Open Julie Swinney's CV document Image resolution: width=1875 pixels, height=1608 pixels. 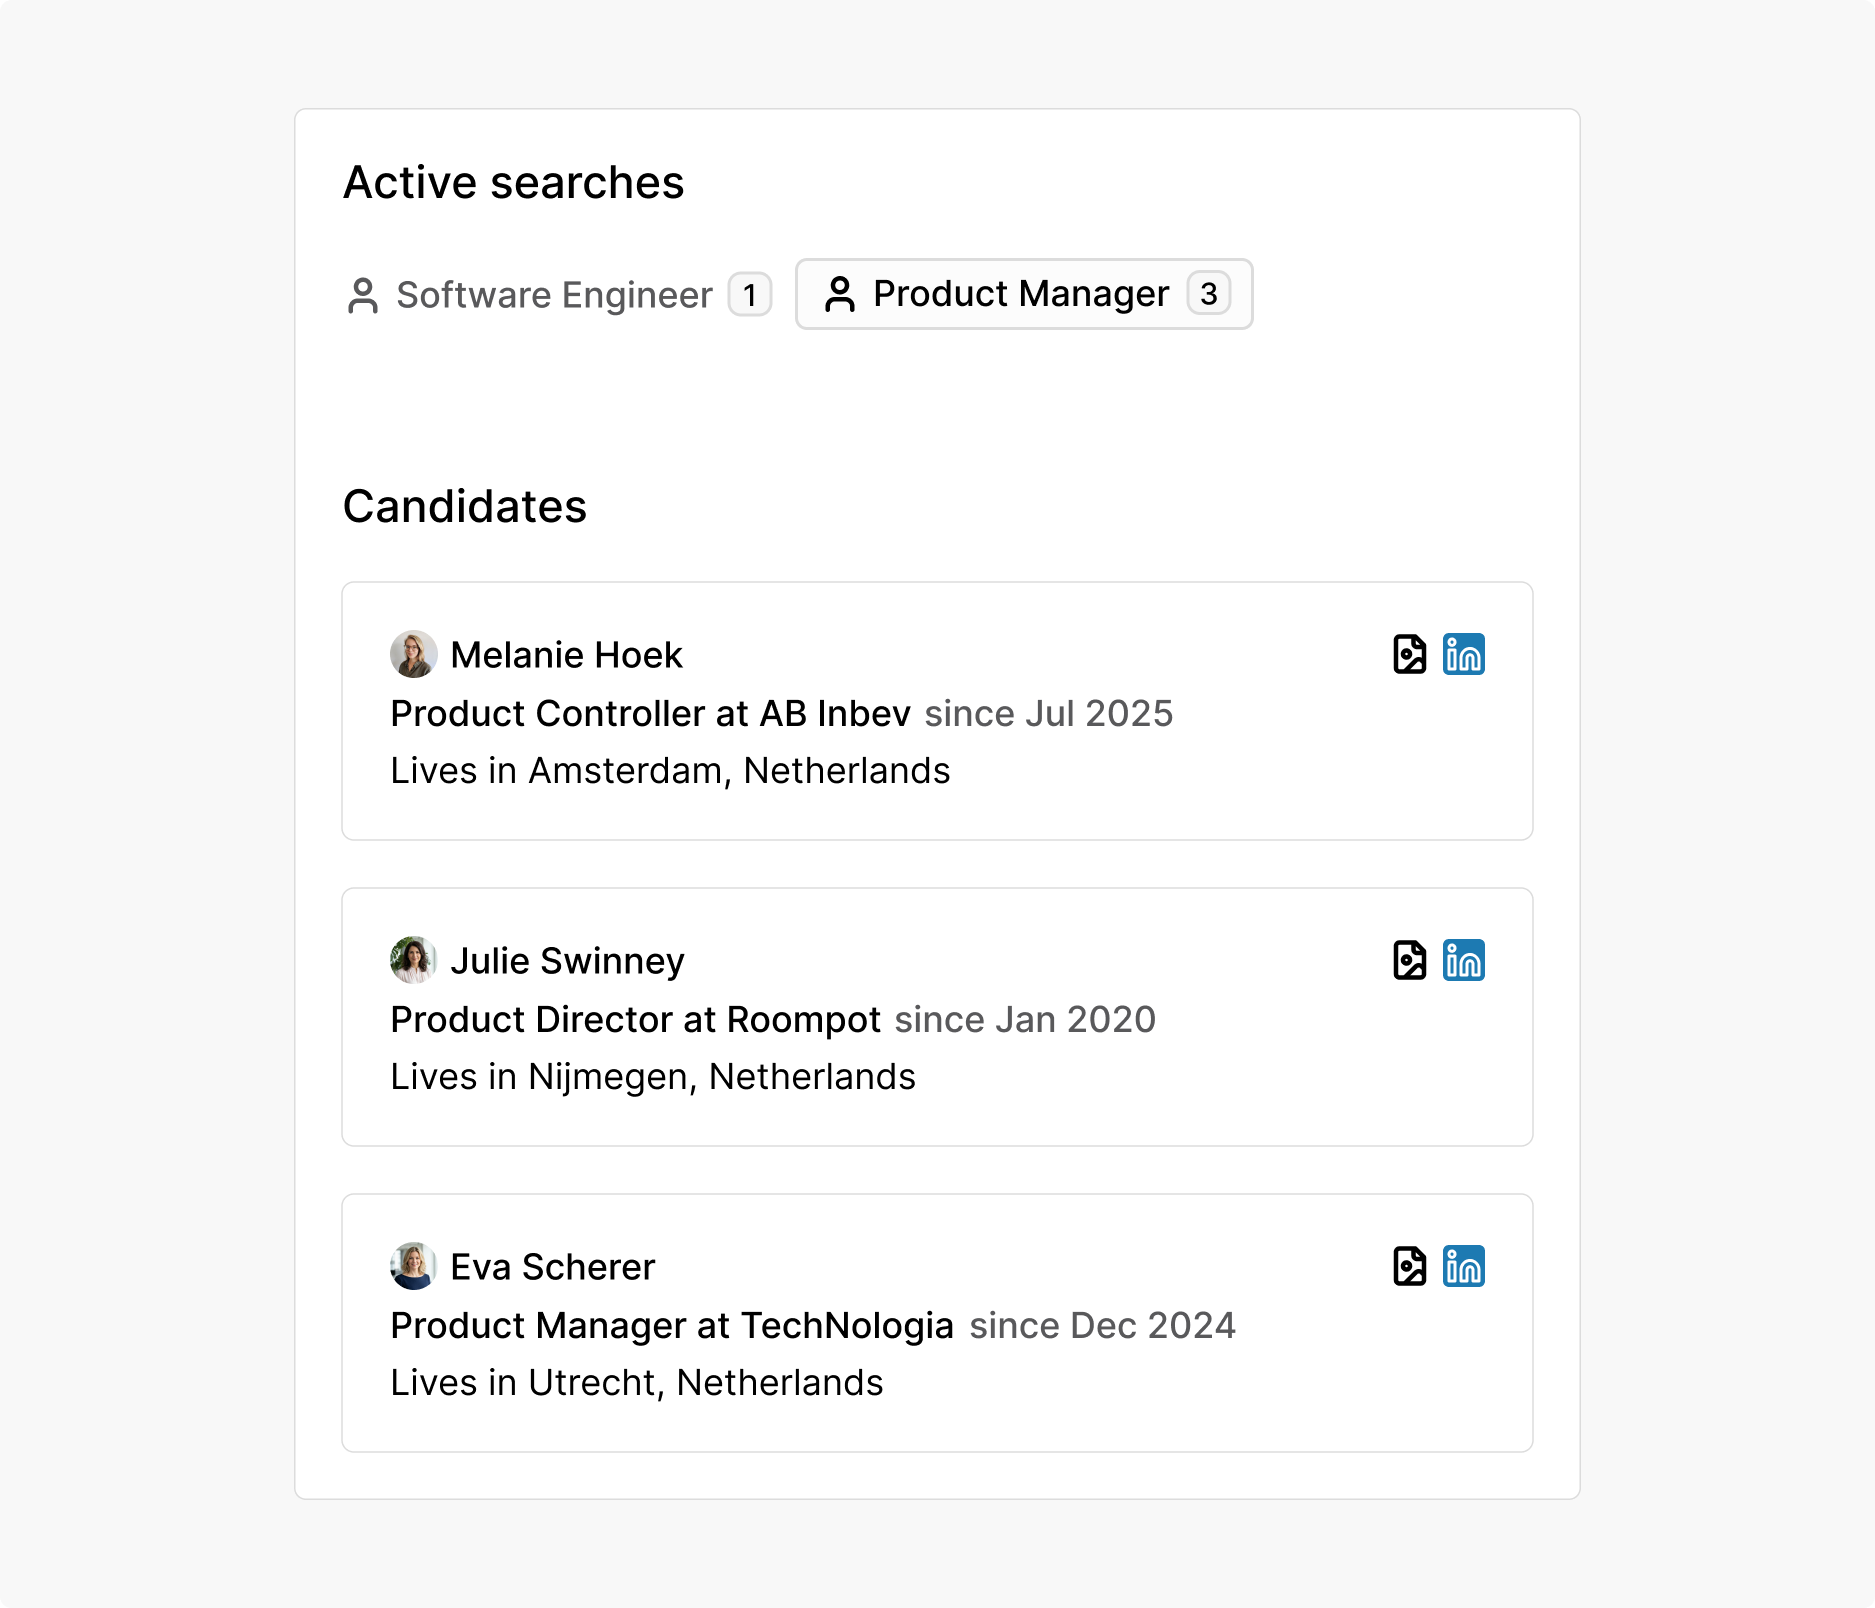tap(1409, 961)
